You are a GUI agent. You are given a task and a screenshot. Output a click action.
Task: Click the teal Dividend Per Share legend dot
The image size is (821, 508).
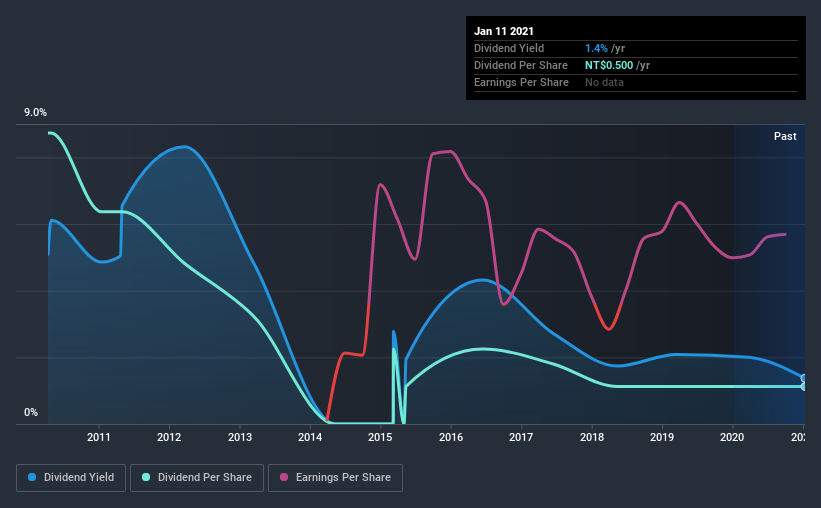click(146, 477)
